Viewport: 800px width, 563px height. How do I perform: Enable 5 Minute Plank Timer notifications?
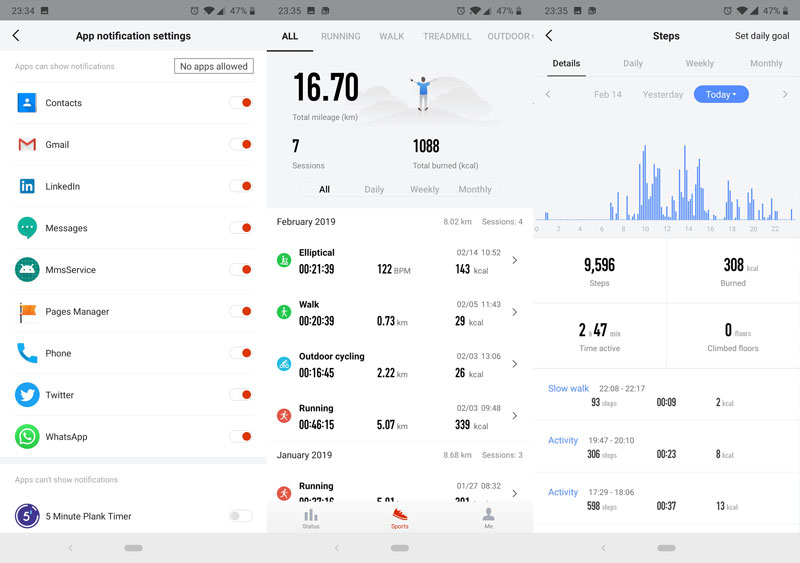[x=241, y=516]
